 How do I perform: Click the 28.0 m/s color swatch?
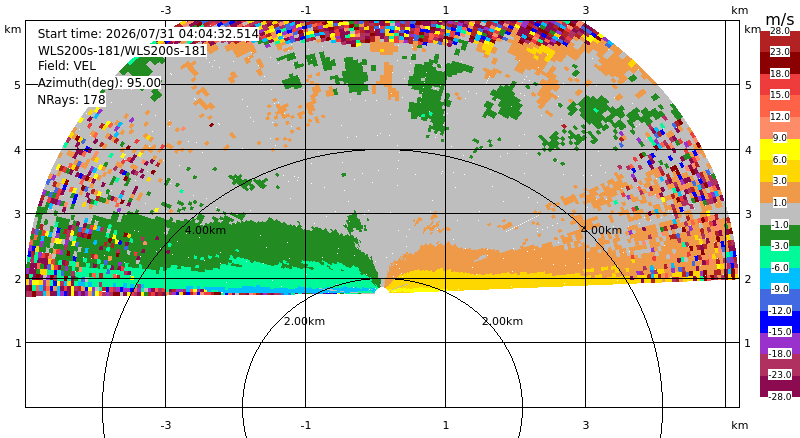pos(780,41)
